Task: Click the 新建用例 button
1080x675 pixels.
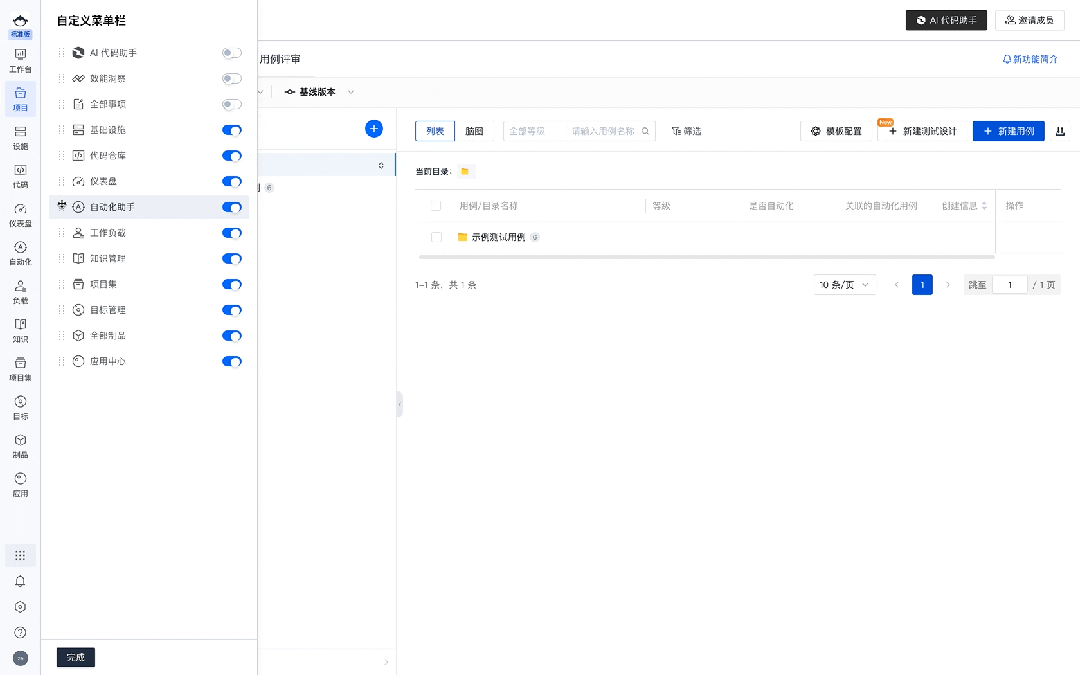Action: coord(1008,131)
